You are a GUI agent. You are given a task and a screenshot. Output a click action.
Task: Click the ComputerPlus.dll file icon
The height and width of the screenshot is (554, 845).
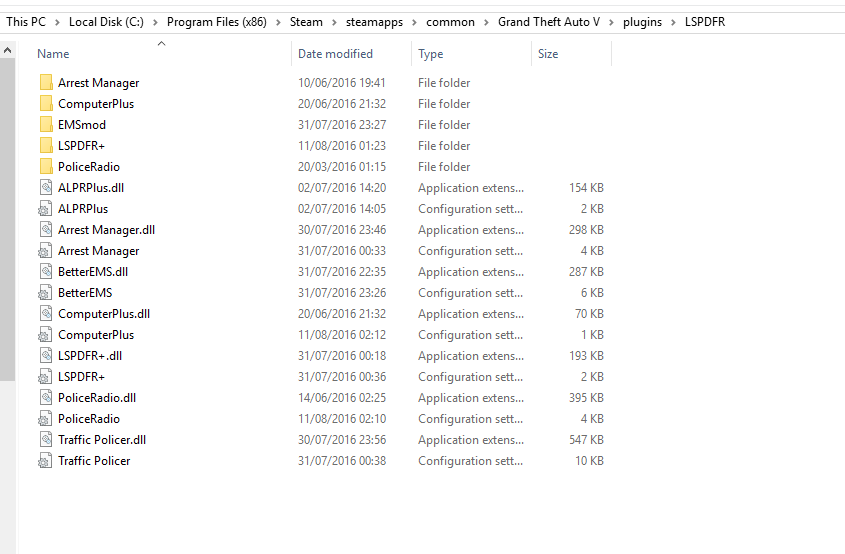(x=46, y=314)
